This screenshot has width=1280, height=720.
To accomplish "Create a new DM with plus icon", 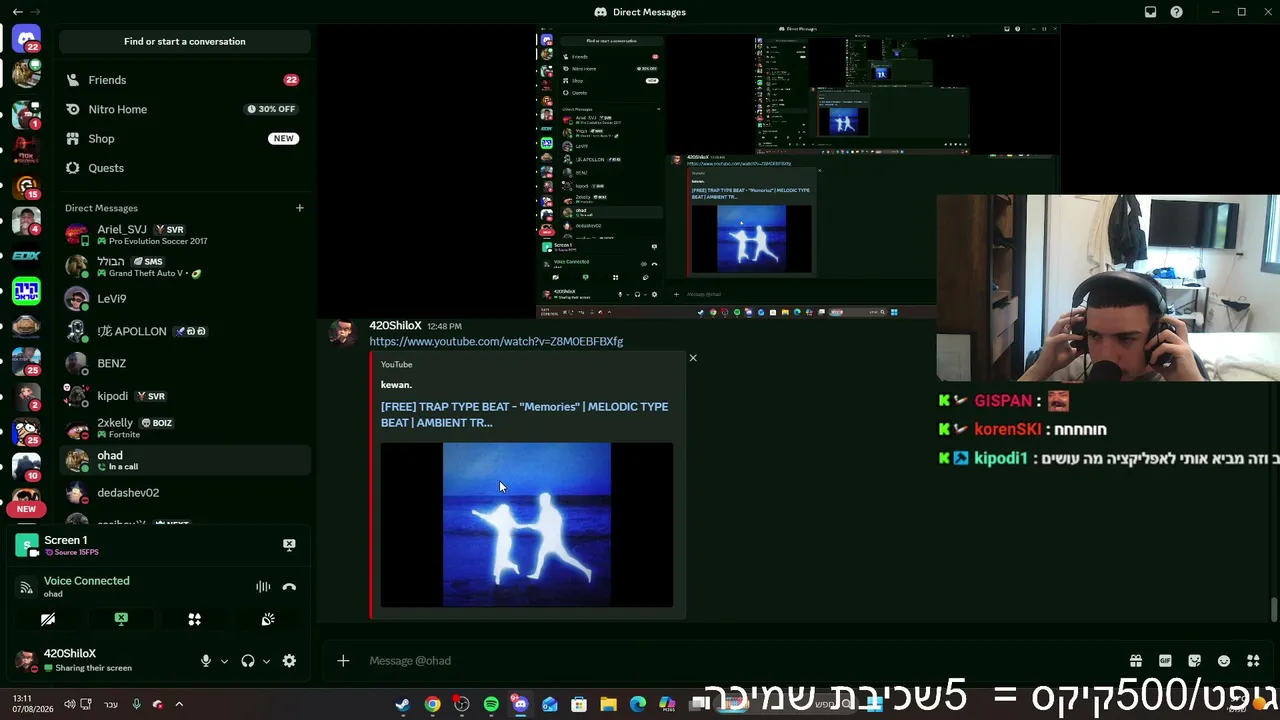I will [299, 208].
